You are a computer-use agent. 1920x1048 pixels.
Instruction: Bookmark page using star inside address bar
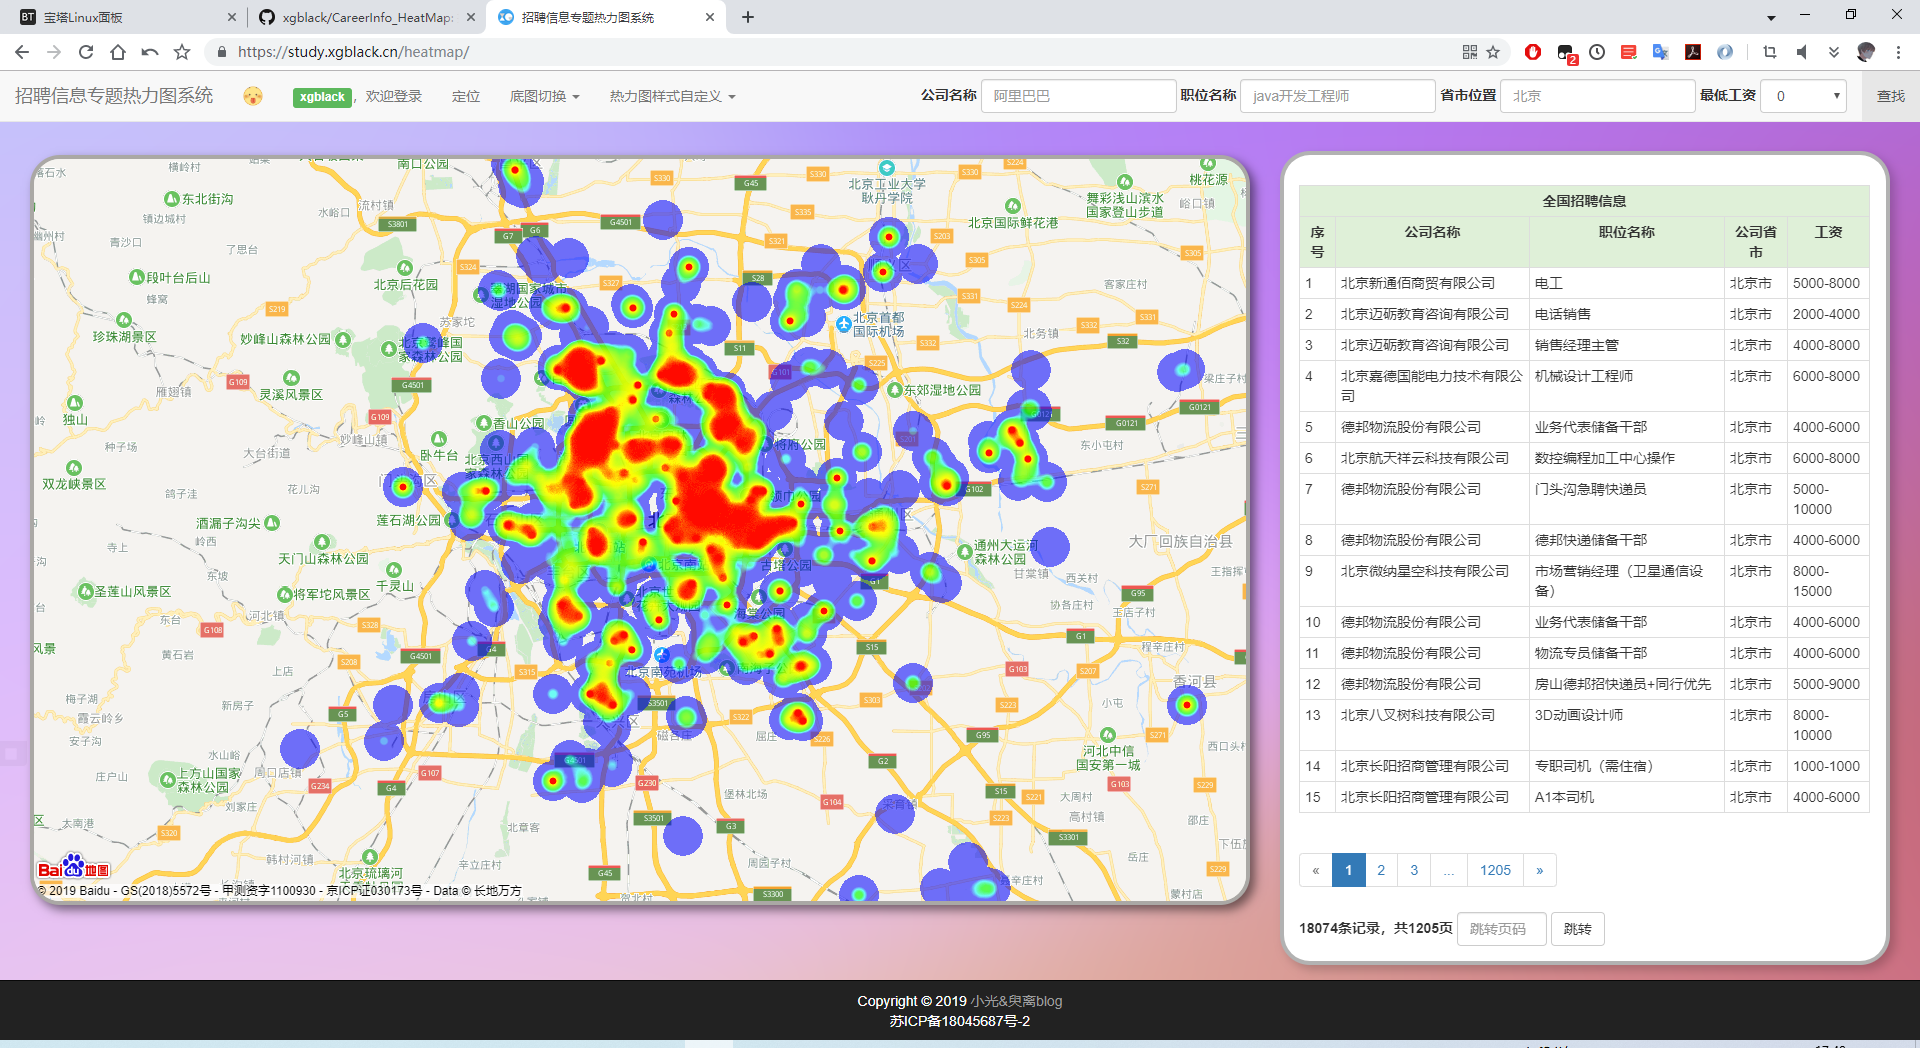pyautogui.click(x=1494, y=52)
